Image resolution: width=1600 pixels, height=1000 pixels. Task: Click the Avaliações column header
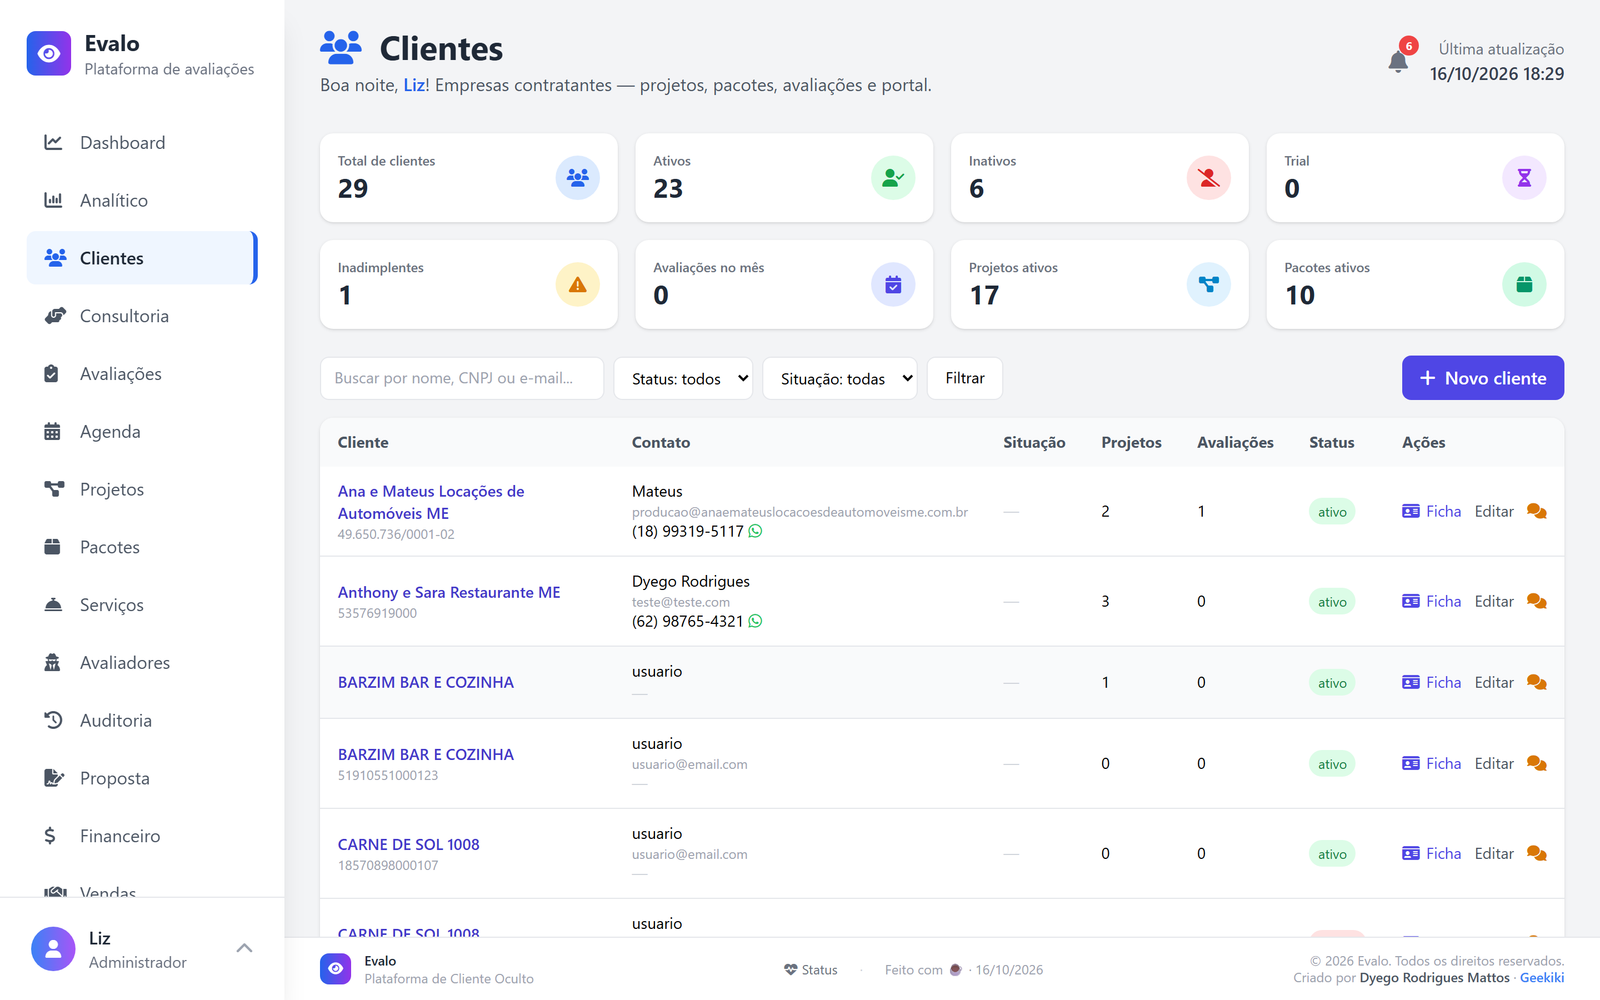pos(1235,442)
